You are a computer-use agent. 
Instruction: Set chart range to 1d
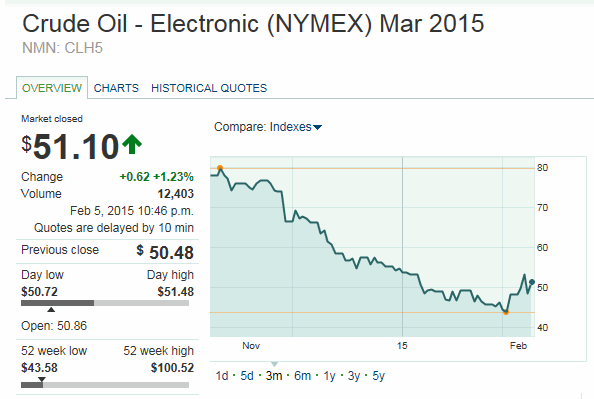click(222, 376)
